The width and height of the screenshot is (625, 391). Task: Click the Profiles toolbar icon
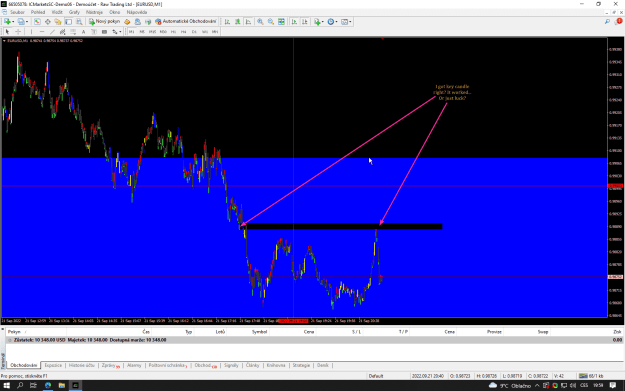pyautogui.click(x=21, y=22)
